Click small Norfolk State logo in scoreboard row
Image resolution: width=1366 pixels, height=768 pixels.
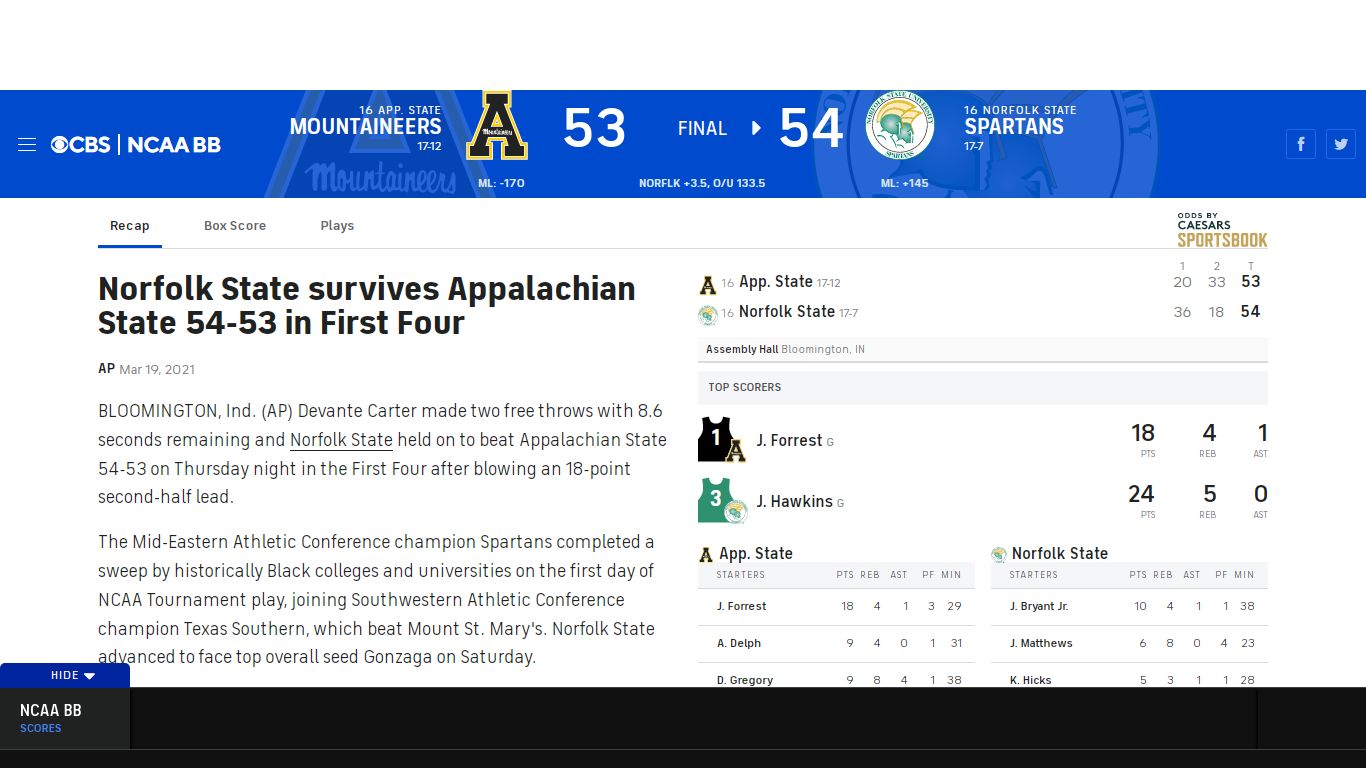707,315
